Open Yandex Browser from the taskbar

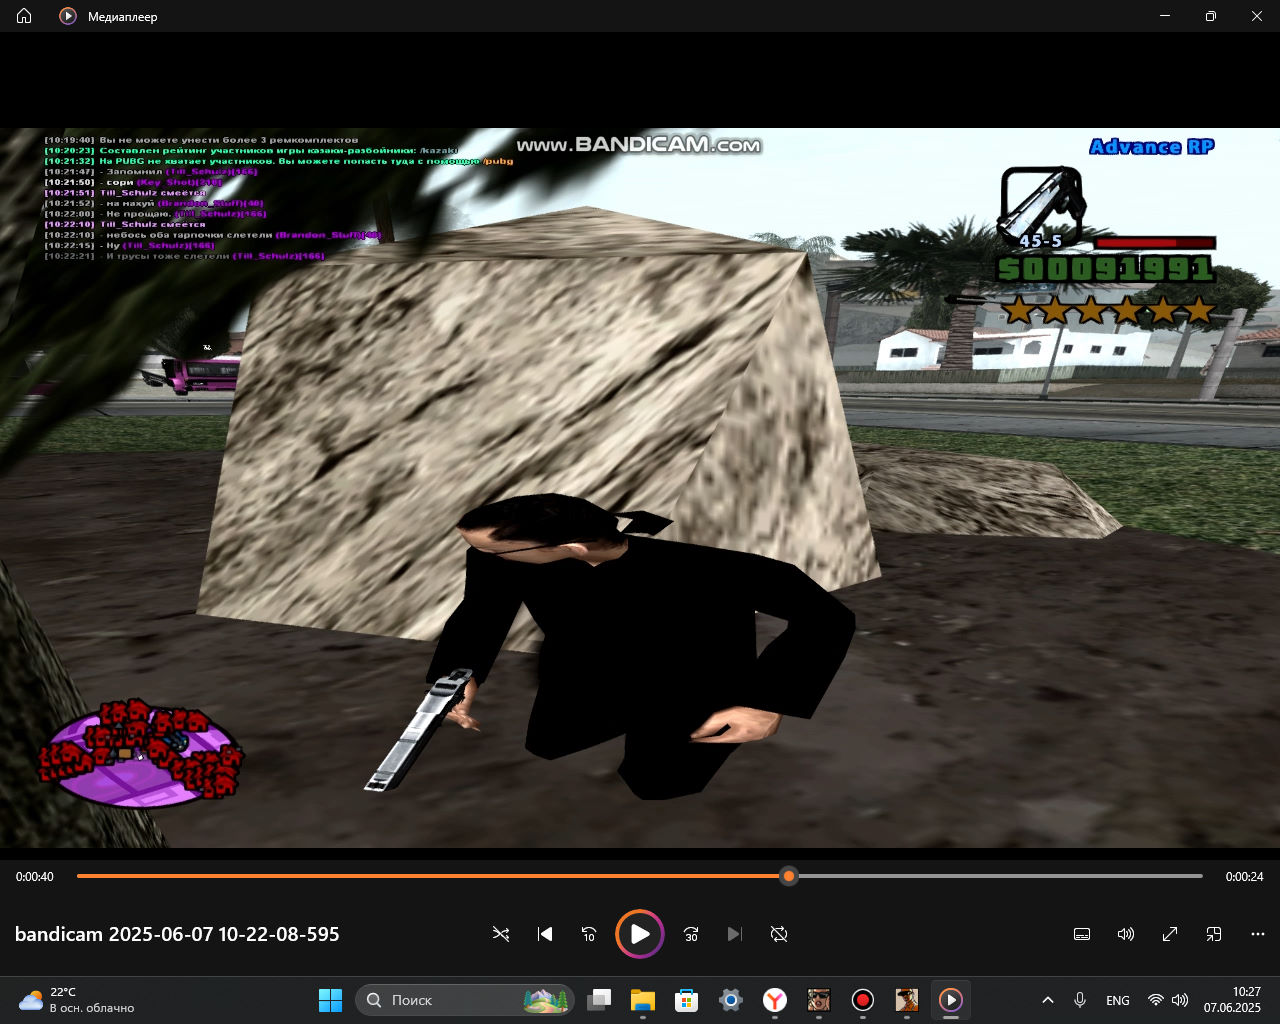[775, 1000]
